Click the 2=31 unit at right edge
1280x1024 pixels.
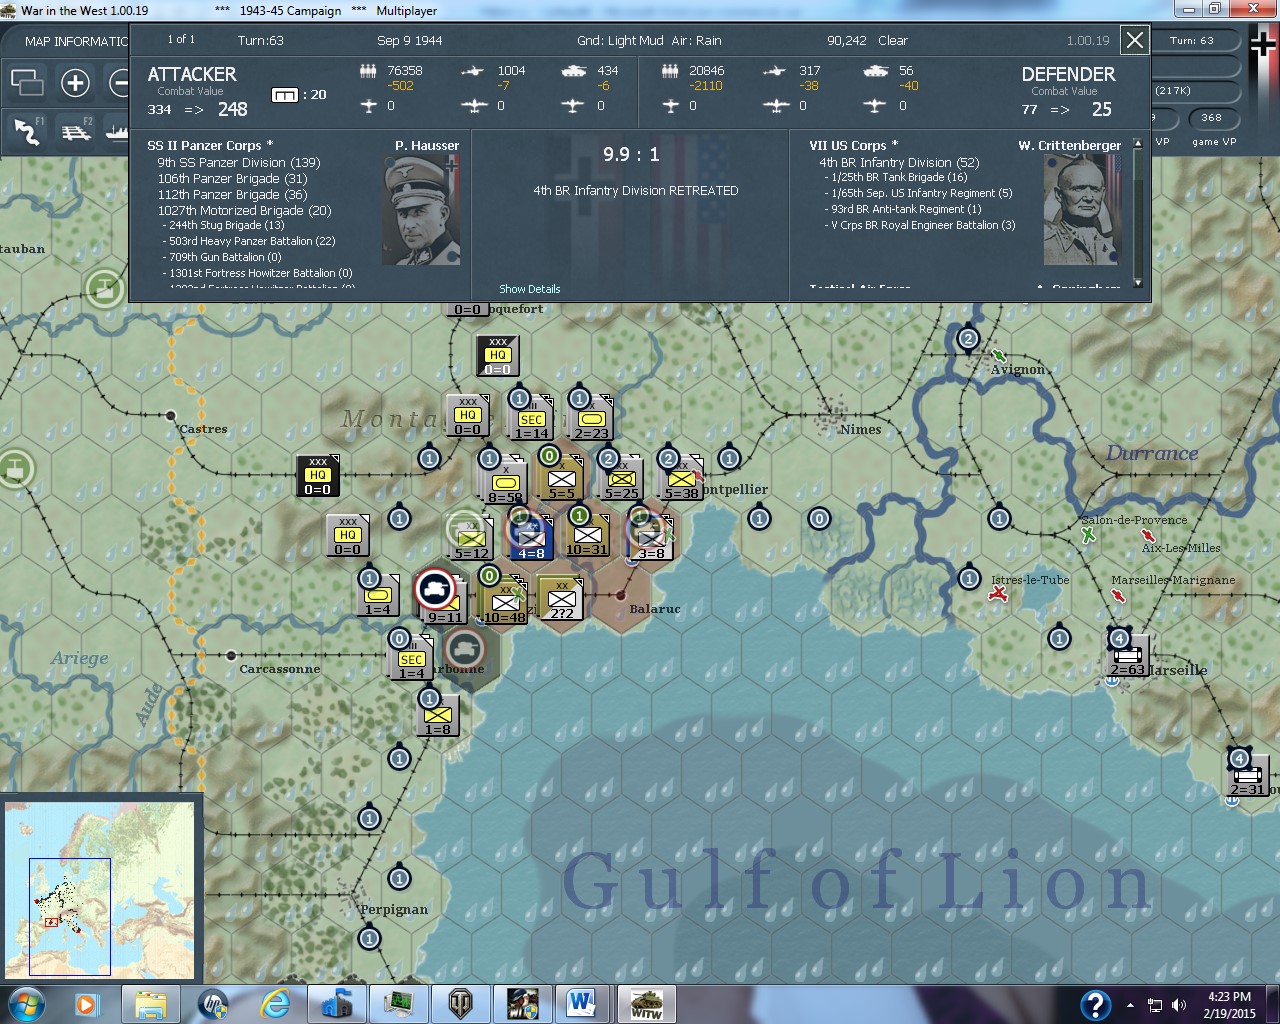(1247, 776)
